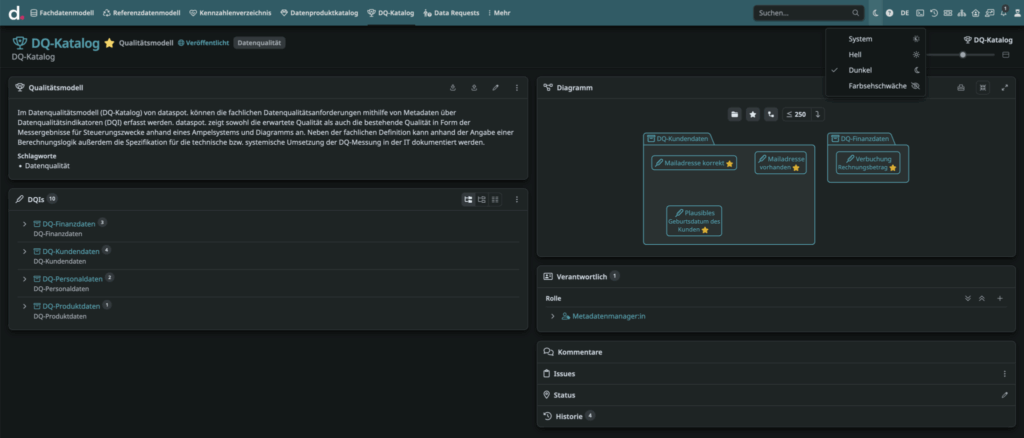Select System theme option
This screenshot has width=1024, height=438.
click(876, 39)
